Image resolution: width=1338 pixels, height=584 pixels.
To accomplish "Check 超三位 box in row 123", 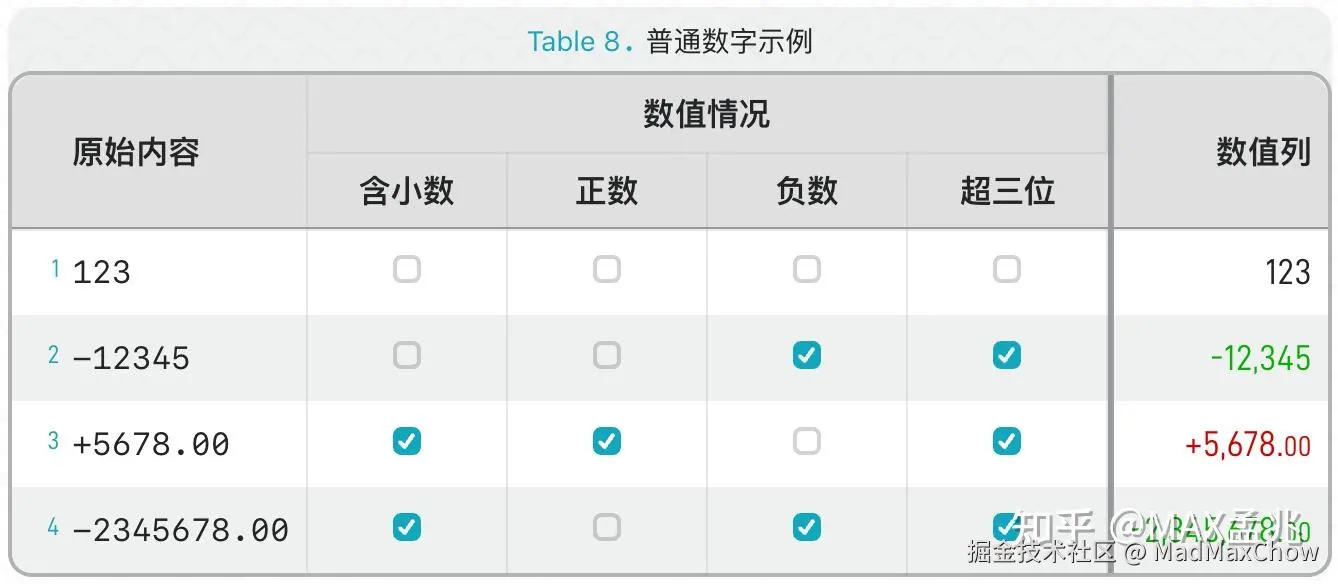I will [x=1006, y=269].
